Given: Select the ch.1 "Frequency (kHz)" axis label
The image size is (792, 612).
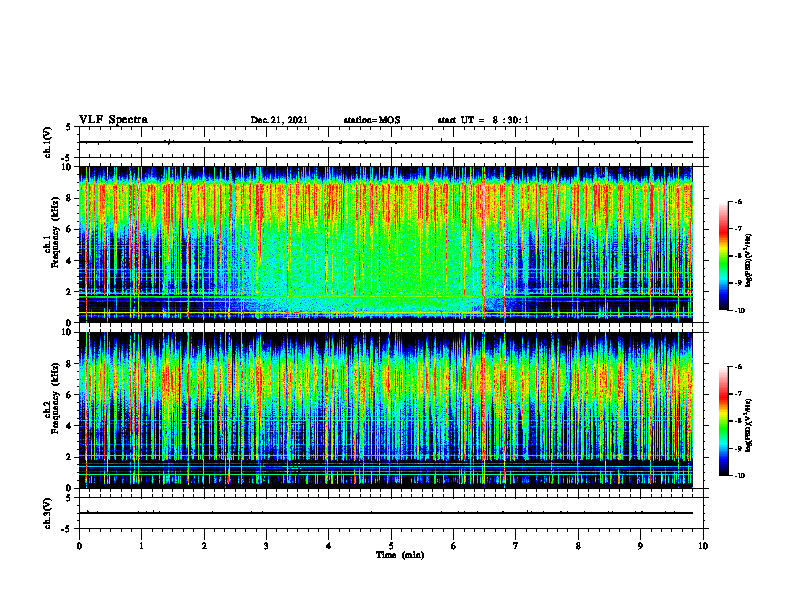Looking at the screenshot, I should (55, 233).
